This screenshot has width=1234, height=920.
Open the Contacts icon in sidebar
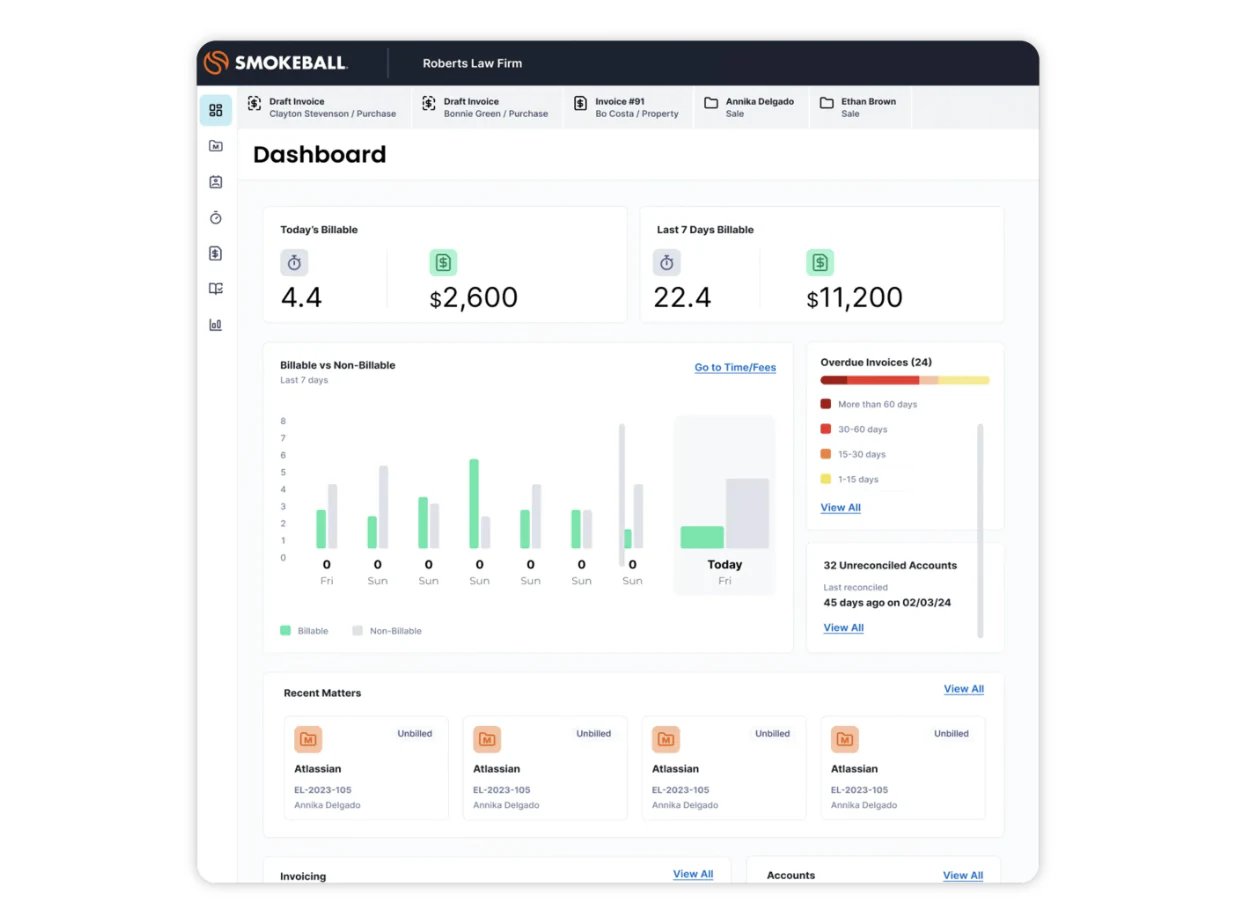tap(216, 182)
